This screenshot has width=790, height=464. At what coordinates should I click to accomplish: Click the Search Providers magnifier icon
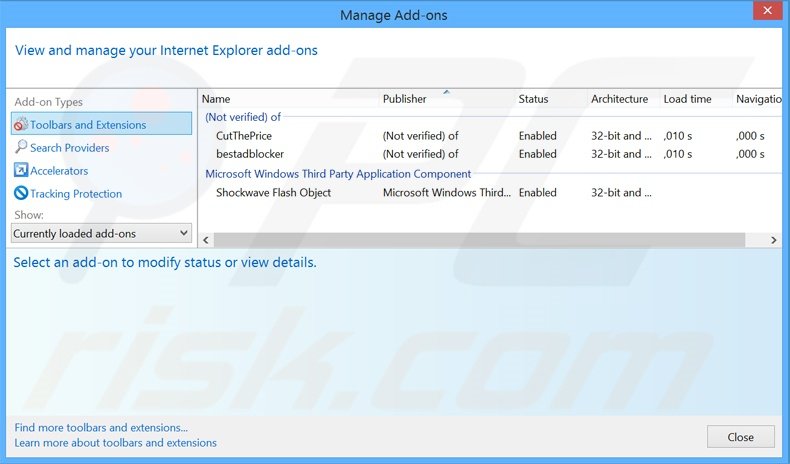pos(21,148)
